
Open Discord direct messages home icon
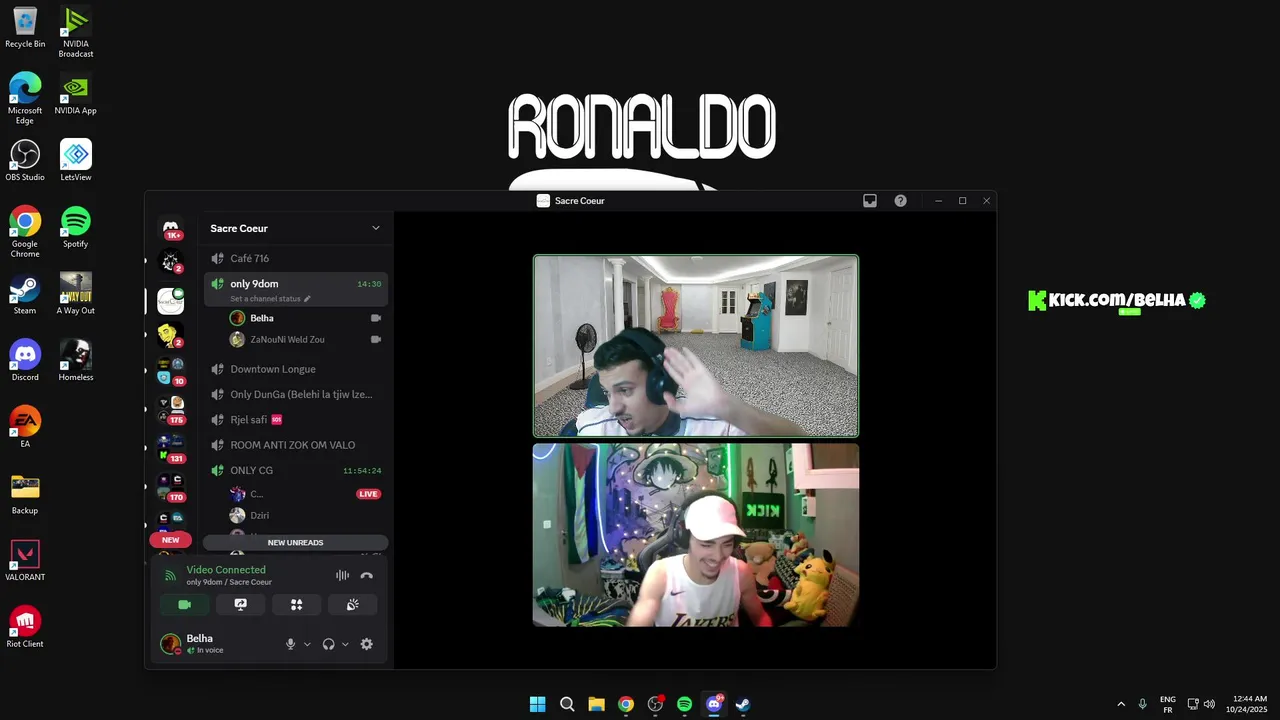(171, 228)
